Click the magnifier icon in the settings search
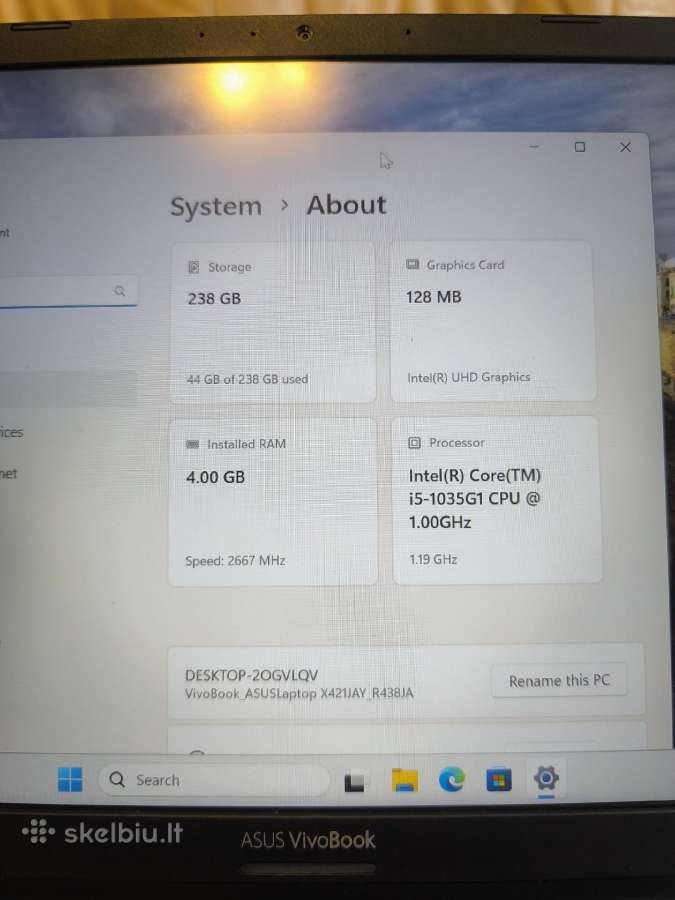This screenshot has height=900, width=675. (x=119, y=290)
